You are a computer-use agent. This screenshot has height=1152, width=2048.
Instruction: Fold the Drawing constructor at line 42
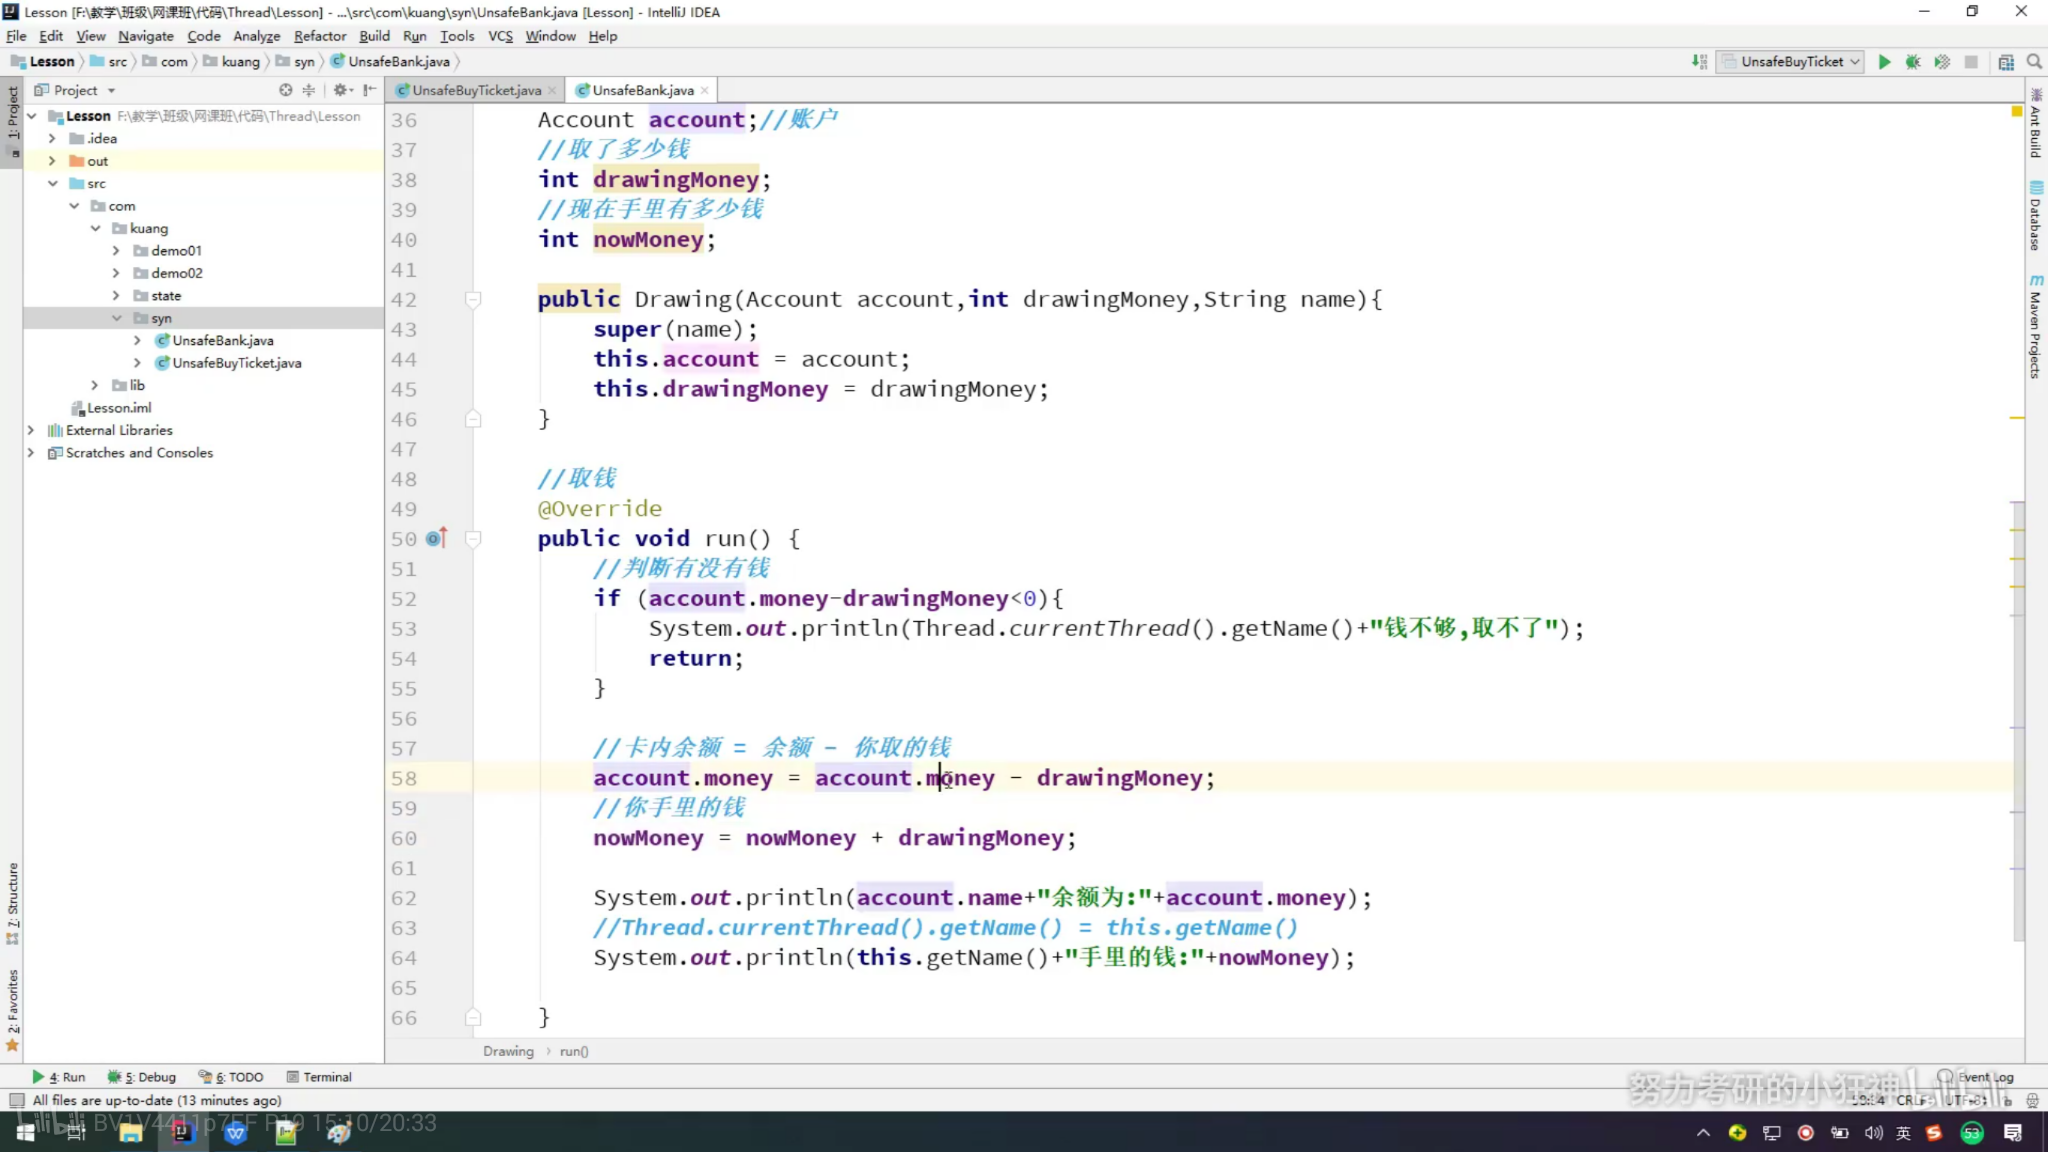(473, 299)
